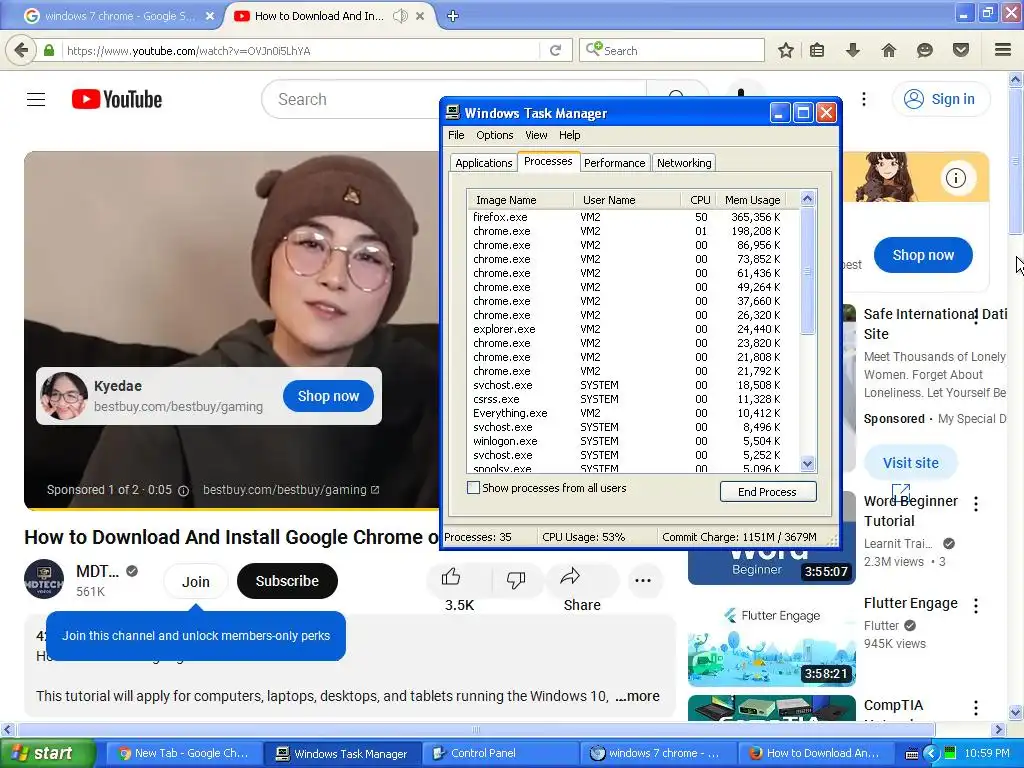Select the firefox.exe process row

coord(633,217)
